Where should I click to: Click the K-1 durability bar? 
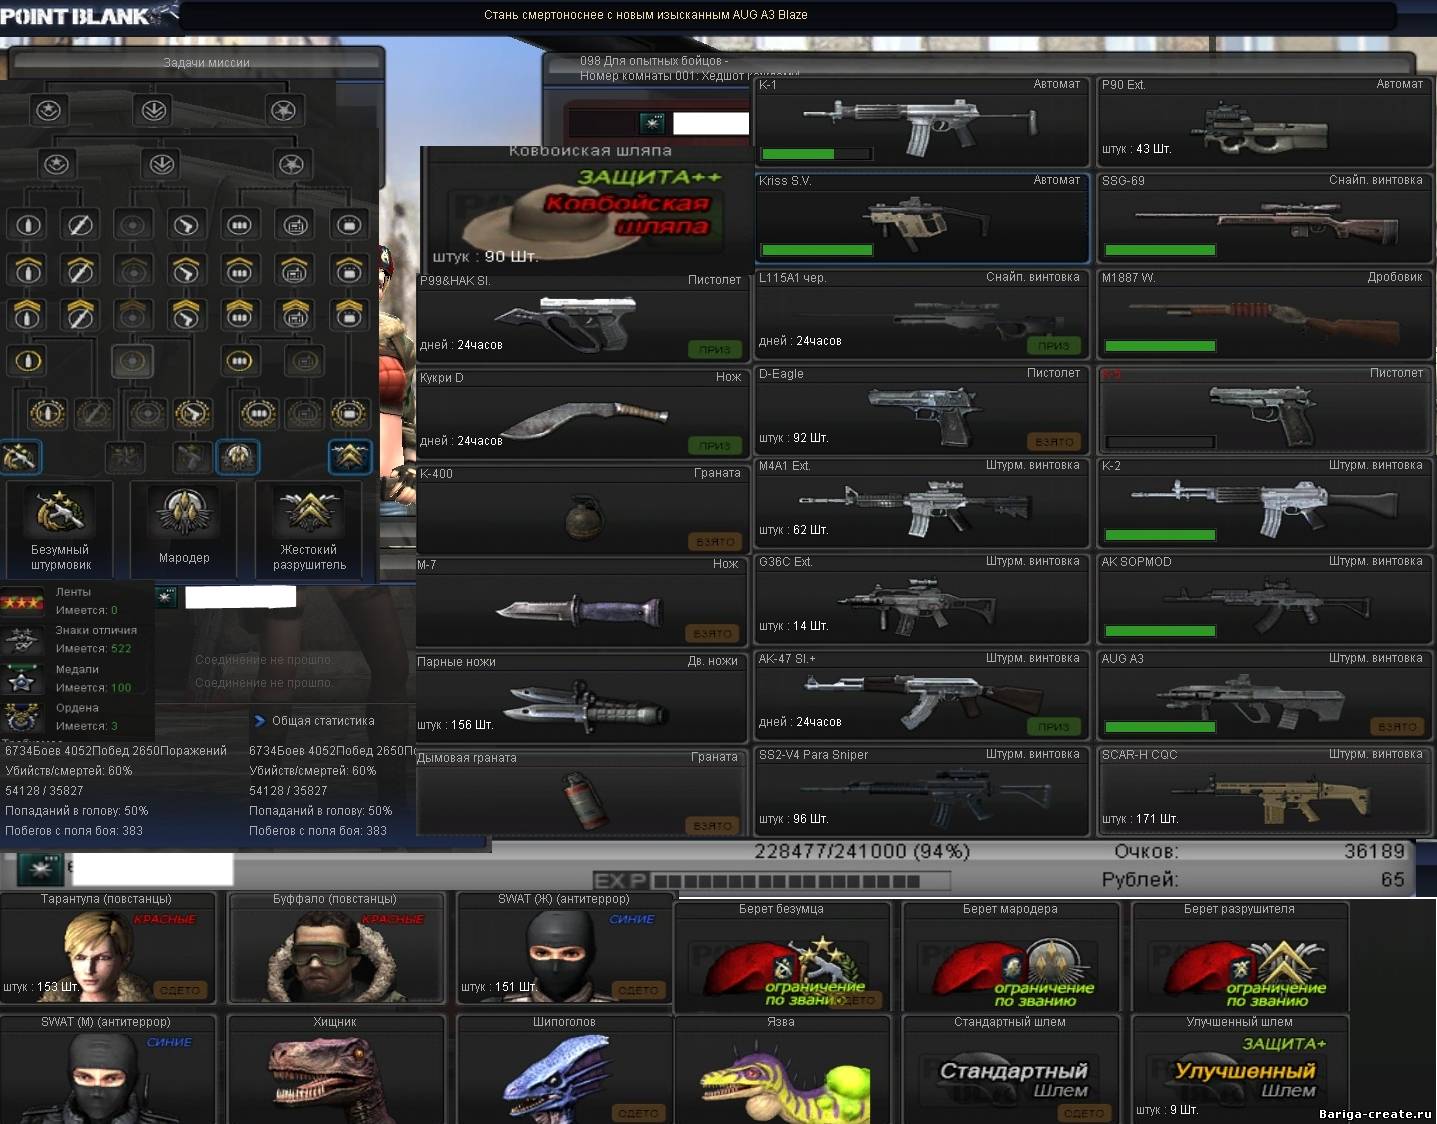pos(816,154)
